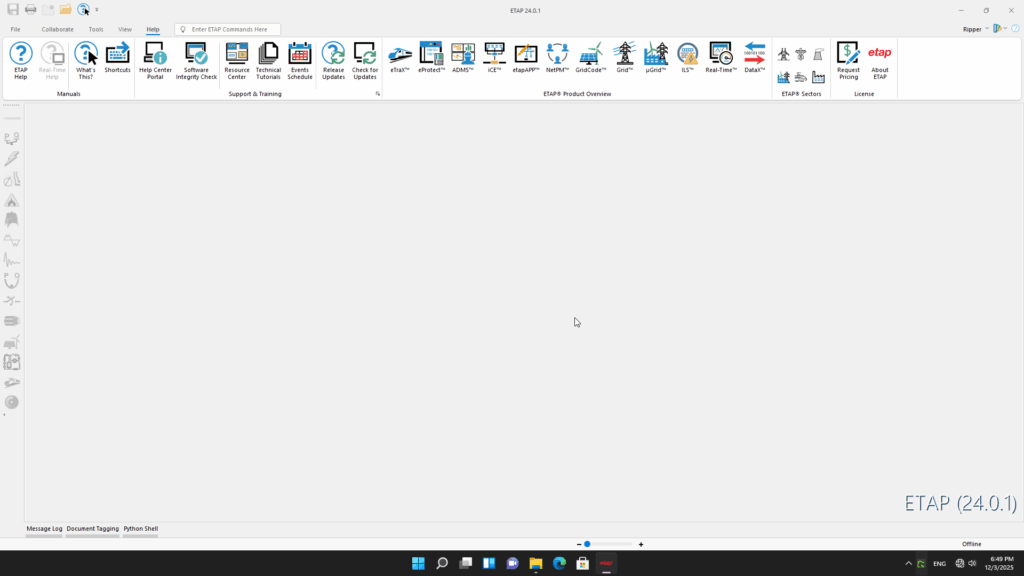Open ETAP Help manual
This screenshot has height=576, width=1024.
(x=20, y=60)
